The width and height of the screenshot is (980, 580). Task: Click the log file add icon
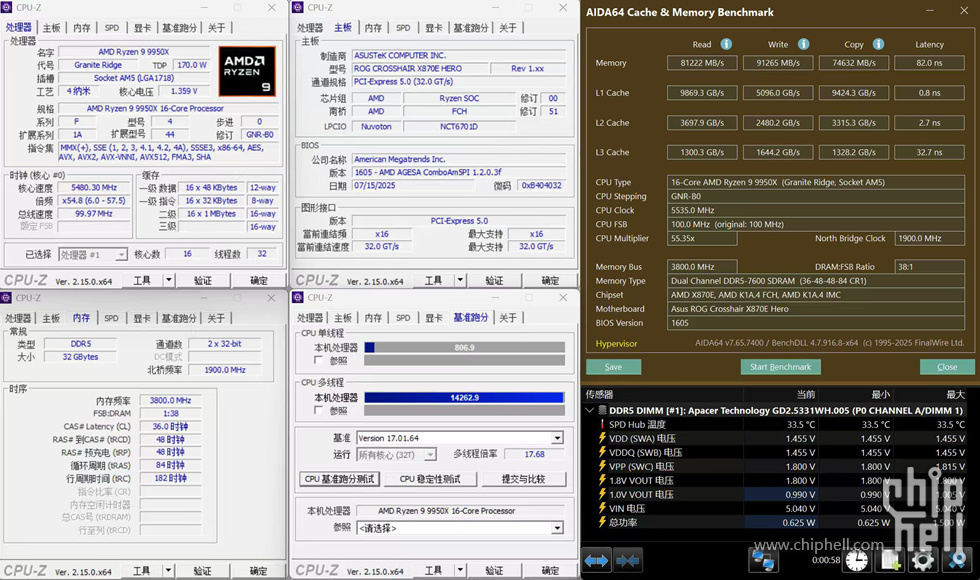coord(889,560)
